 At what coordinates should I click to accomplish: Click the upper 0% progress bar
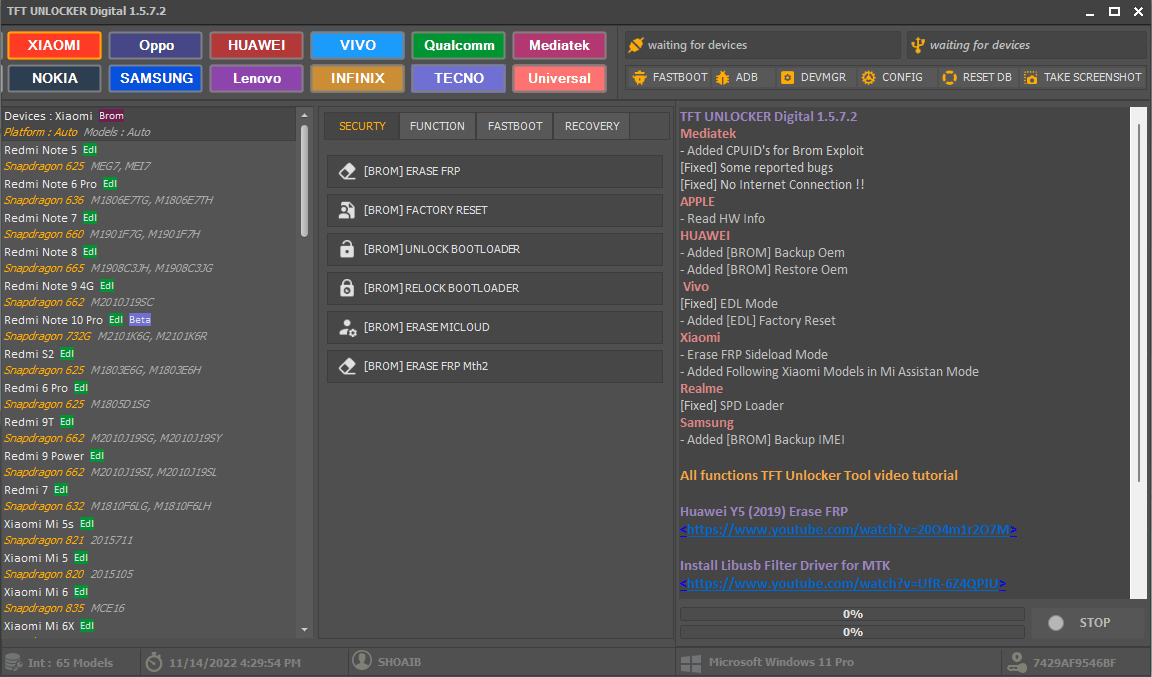[852, 614]
